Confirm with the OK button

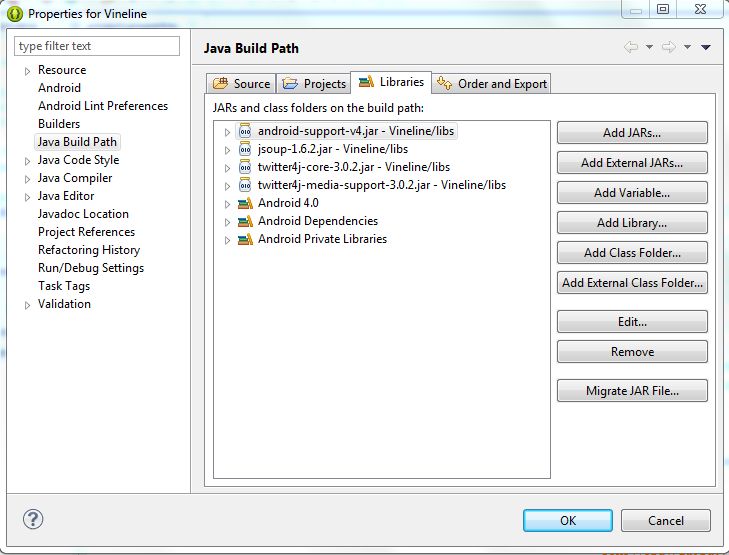[x=568, y=521]
